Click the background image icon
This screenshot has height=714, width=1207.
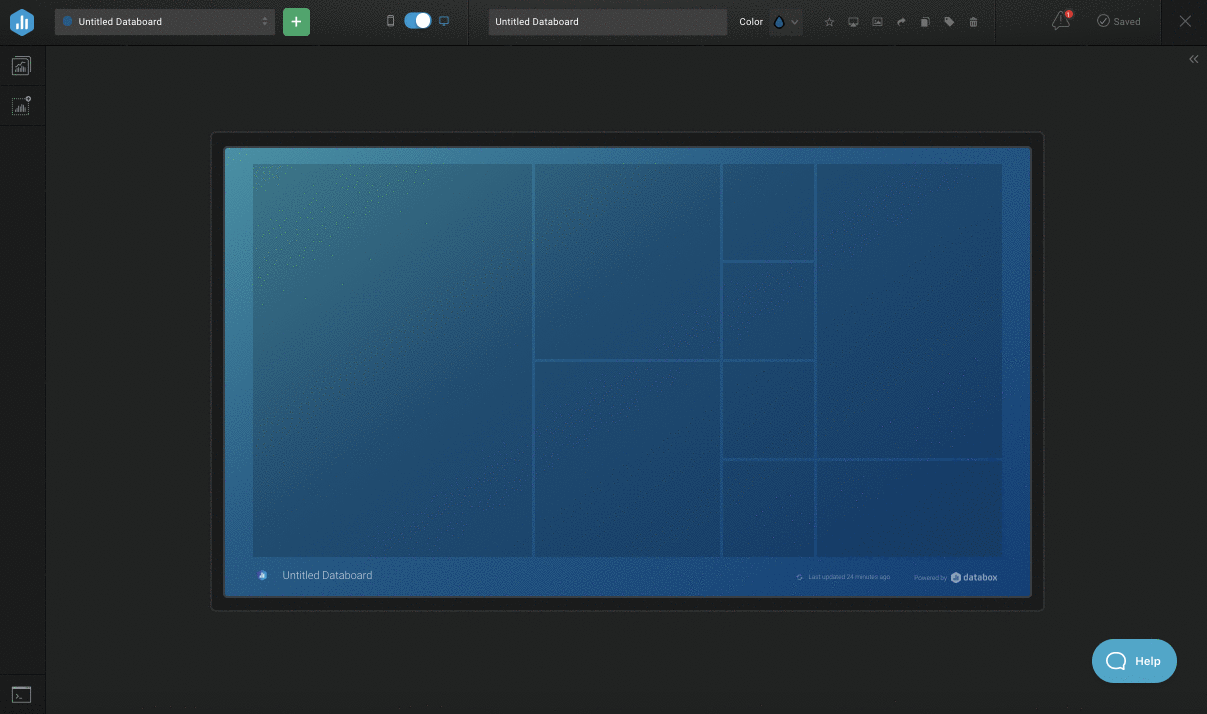click(x=877, y=22)
